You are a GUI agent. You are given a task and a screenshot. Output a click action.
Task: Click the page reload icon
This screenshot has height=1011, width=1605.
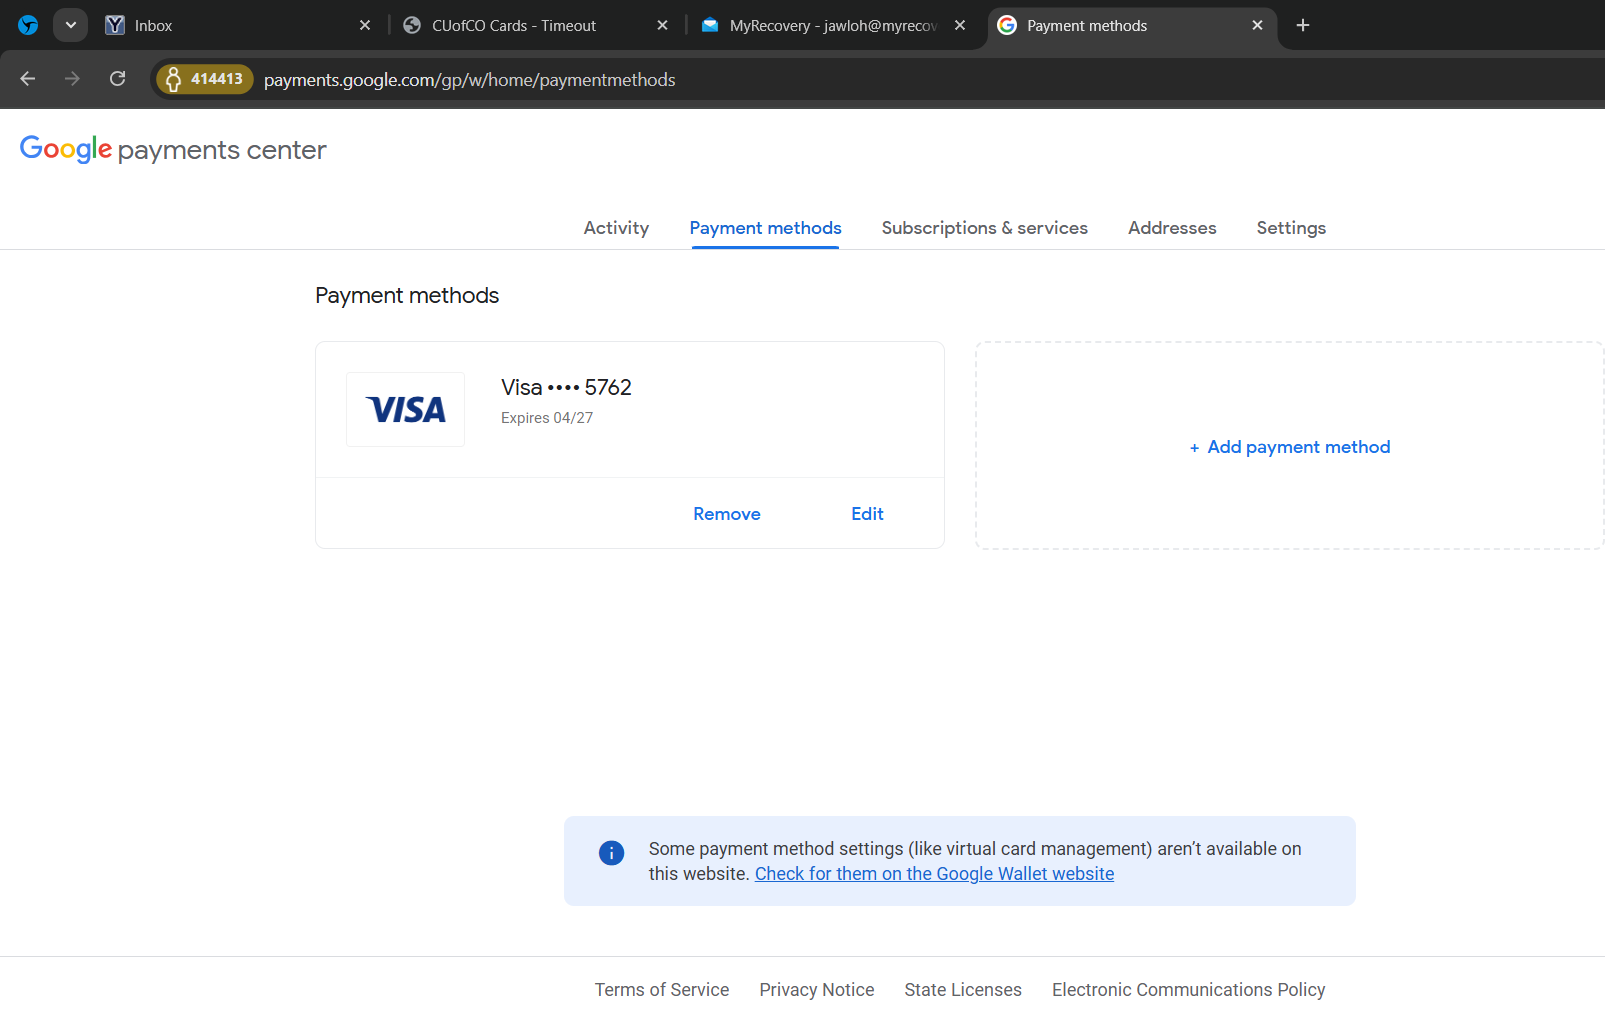pyautogui.click(x=117, y=79)
